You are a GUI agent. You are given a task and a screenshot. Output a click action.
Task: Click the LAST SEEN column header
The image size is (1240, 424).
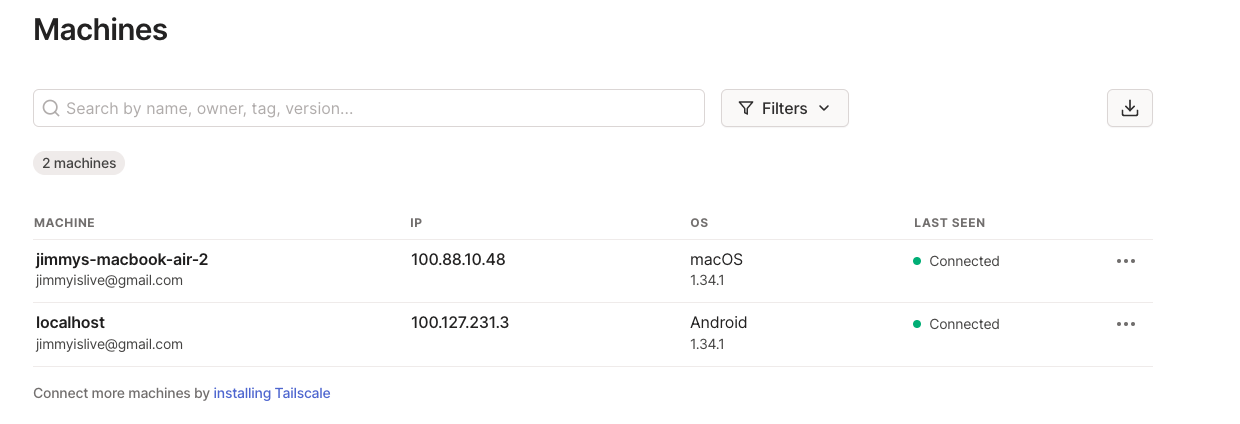949,223
